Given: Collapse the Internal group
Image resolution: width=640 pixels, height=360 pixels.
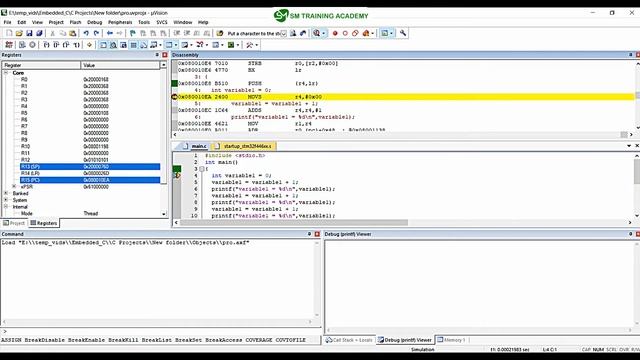Looking at the screenshot, I should [x=6, y=207].
